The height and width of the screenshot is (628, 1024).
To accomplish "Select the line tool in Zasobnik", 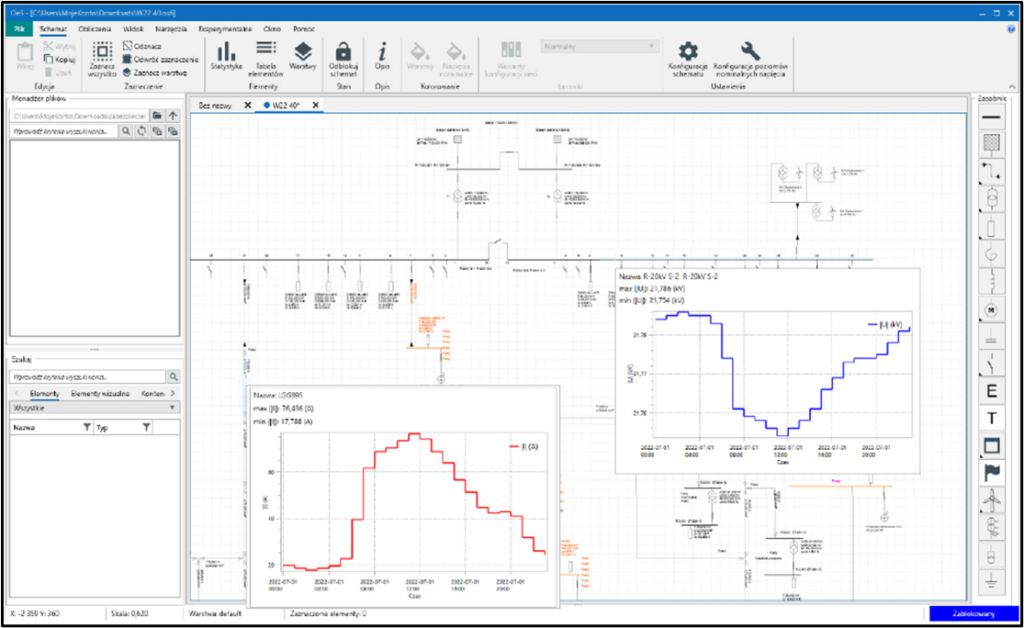I will 991,118.
